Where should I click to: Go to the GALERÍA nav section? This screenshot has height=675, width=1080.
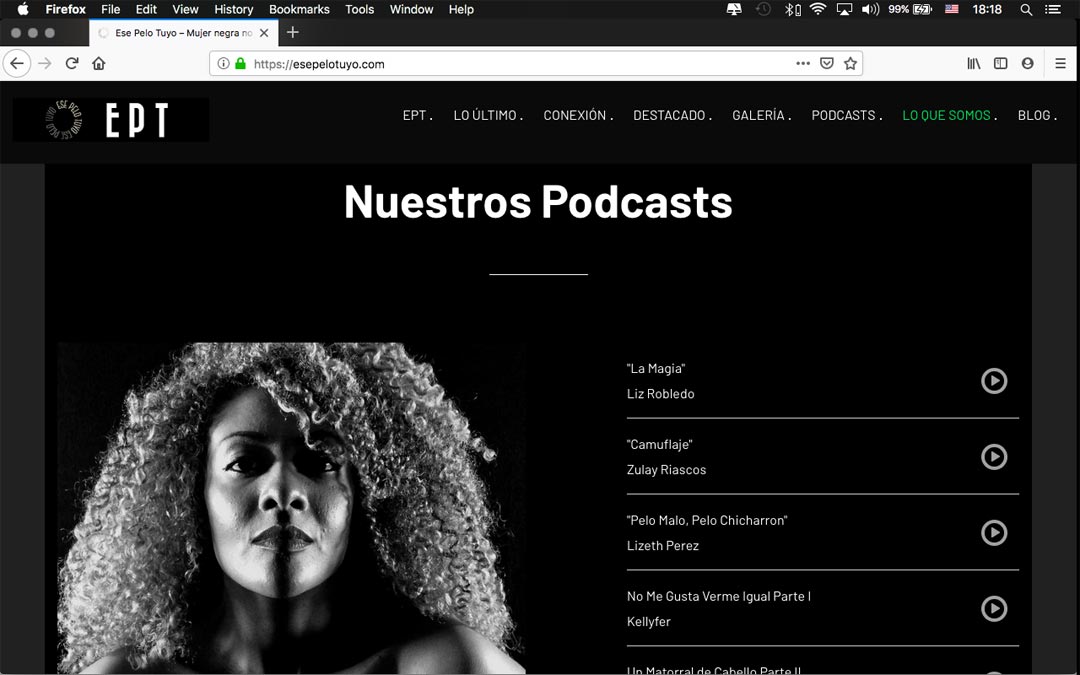point(758,116)
